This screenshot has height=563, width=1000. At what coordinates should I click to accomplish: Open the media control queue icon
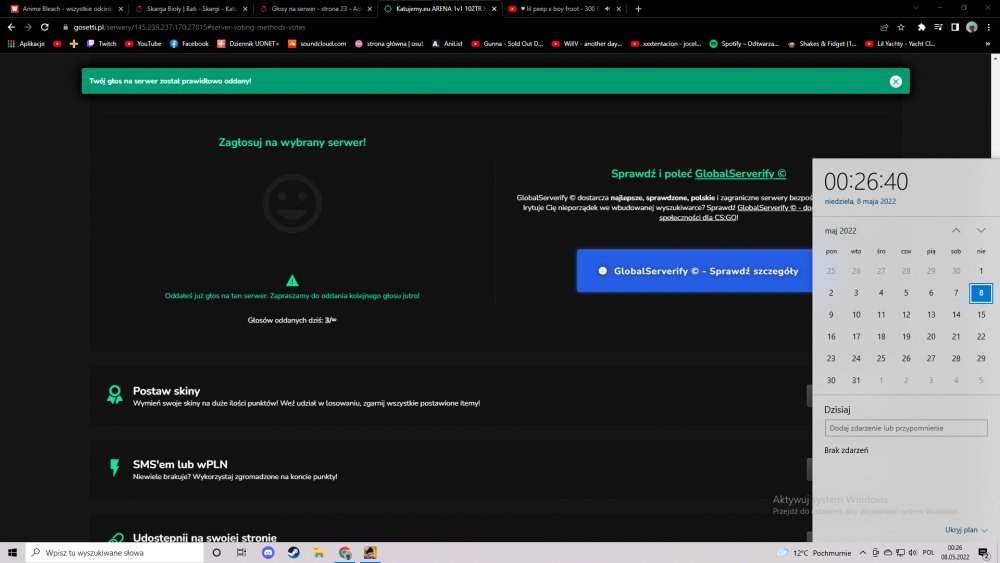click(938, 27)
